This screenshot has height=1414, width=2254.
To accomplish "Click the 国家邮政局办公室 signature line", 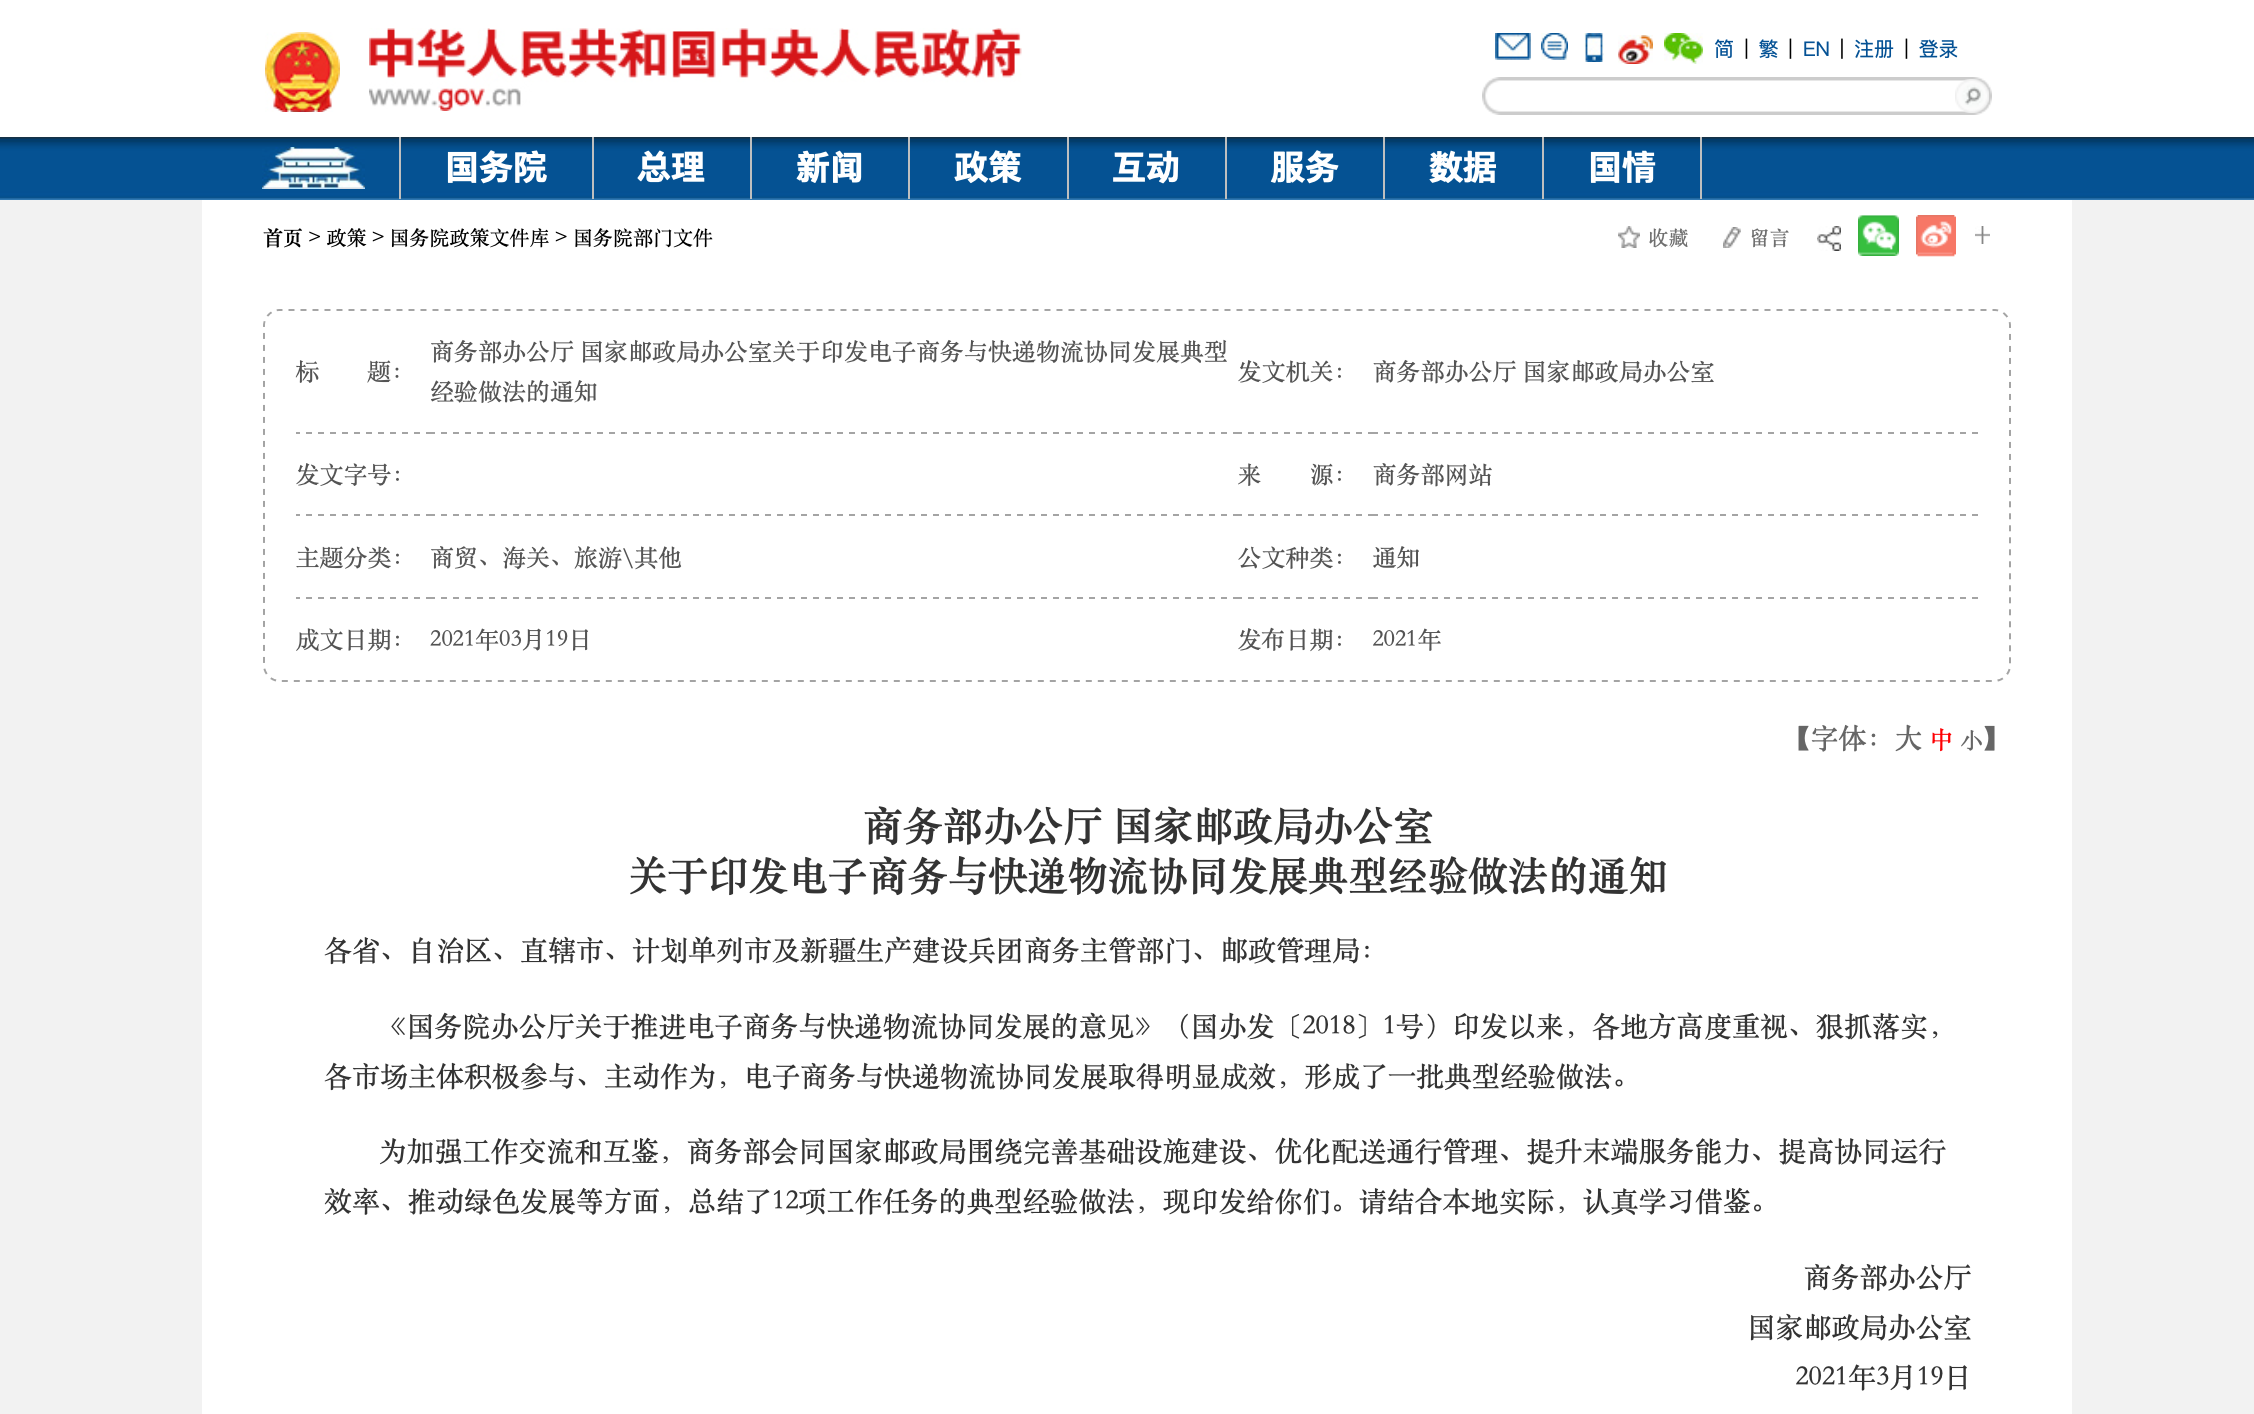I will pyautogui.click(x=1860, y=1328).
